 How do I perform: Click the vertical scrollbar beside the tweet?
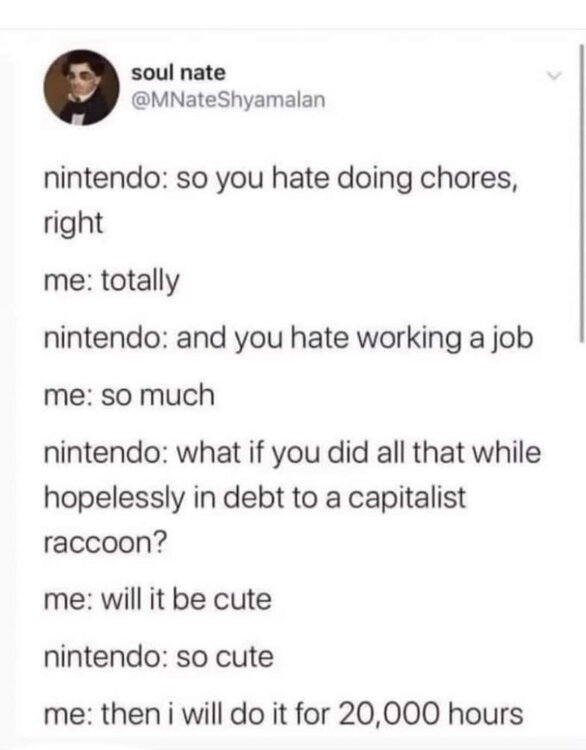coord(581,193)
